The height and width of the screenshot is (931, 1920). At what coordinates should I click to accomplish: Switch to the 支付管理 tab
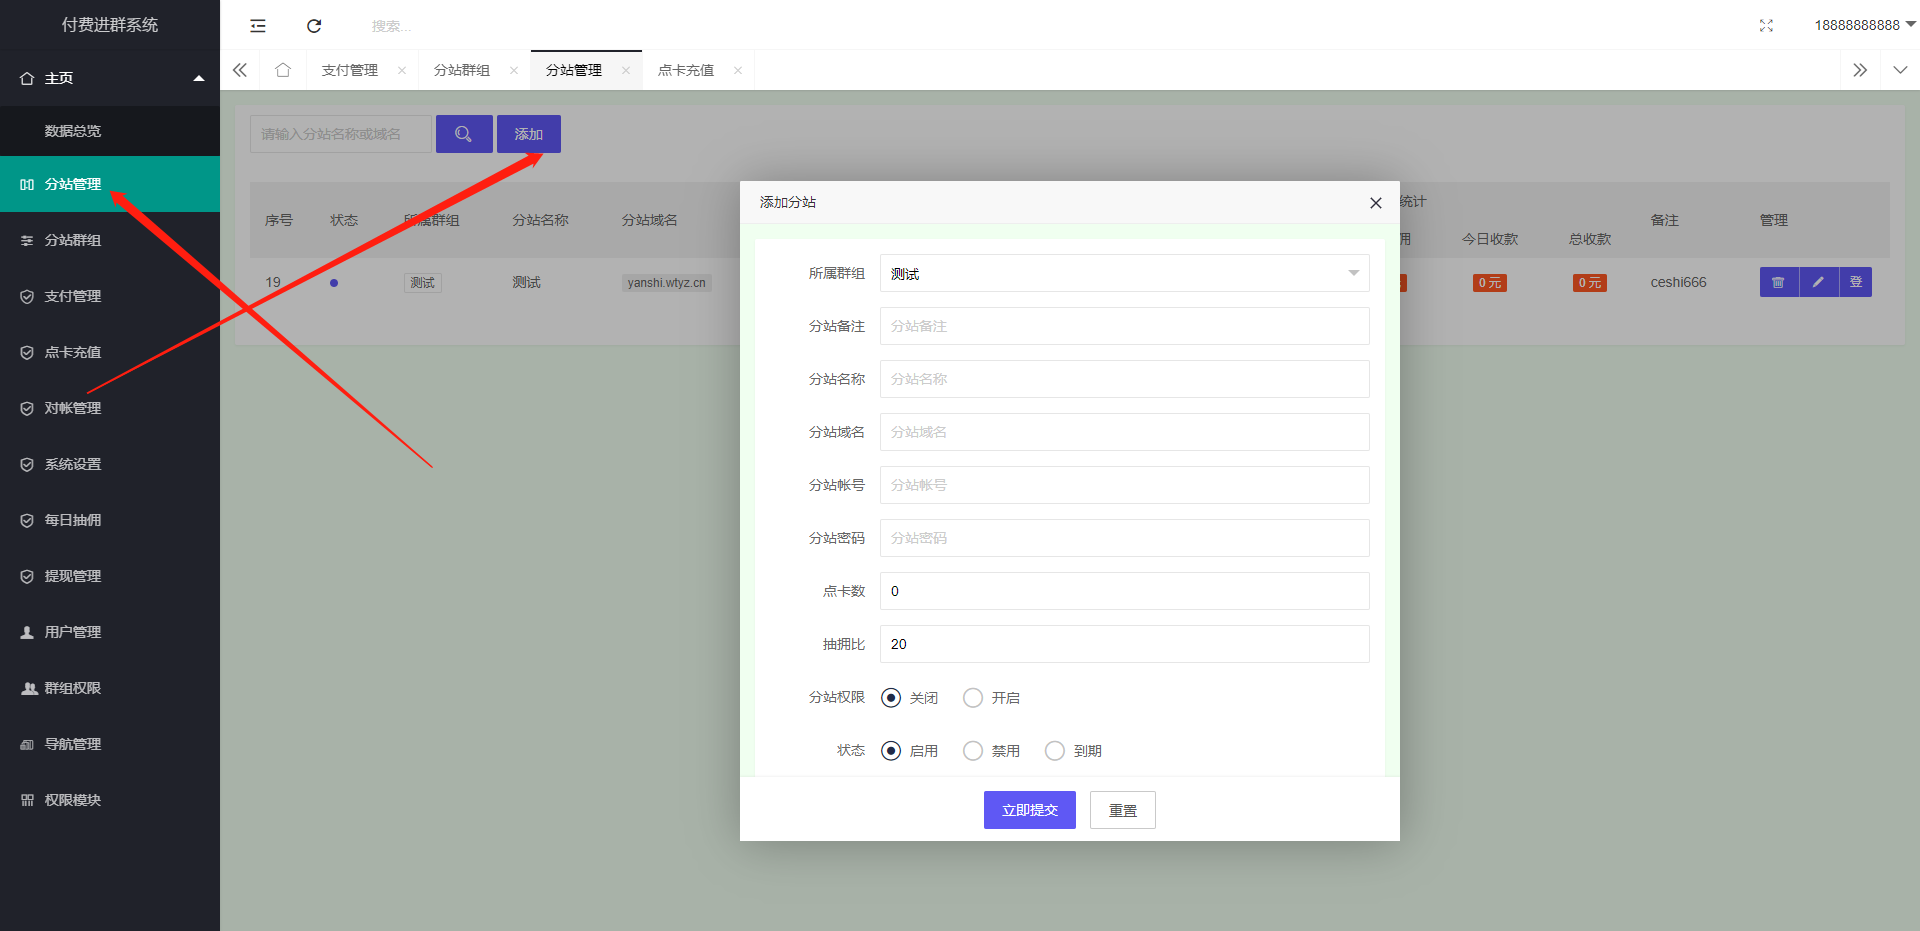[x=350, y=70]
